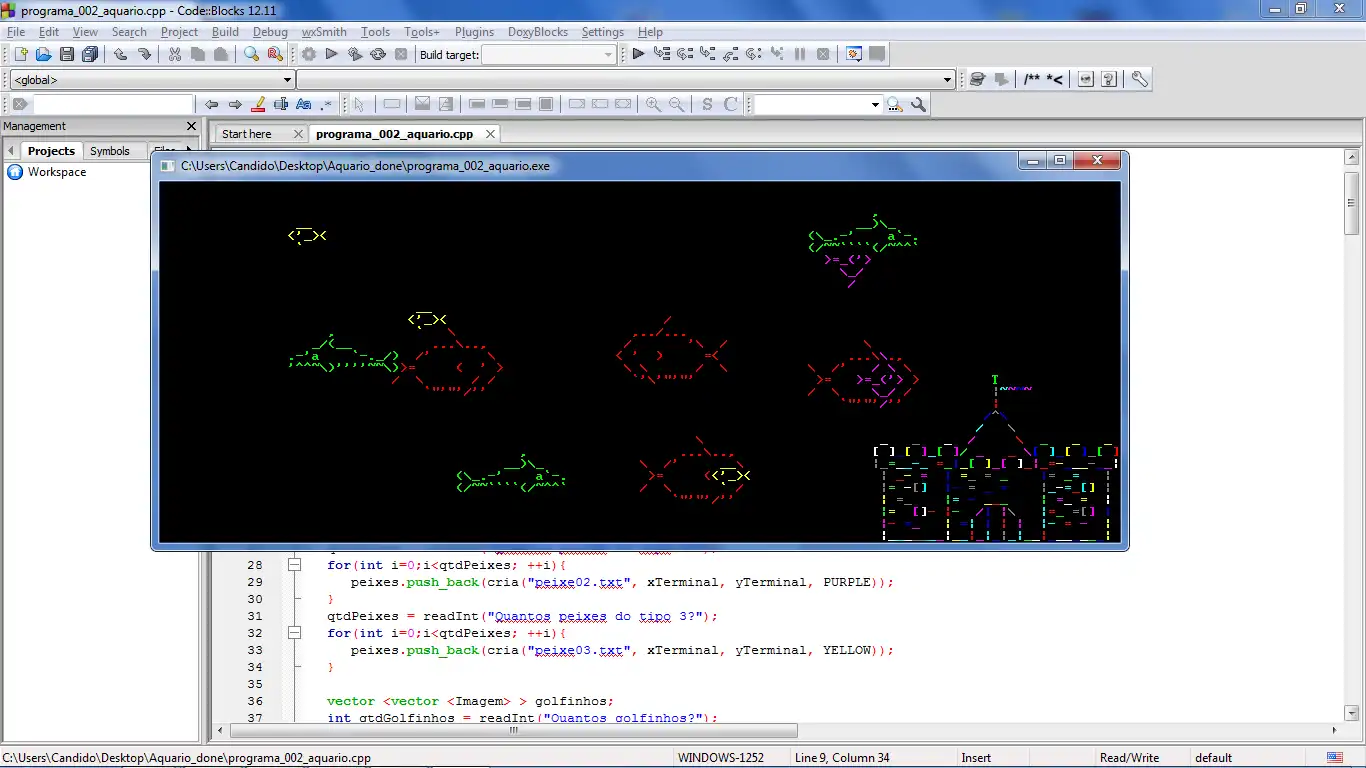
Task: Open the Debugging windows icon
Action: (x=854, y=54)
